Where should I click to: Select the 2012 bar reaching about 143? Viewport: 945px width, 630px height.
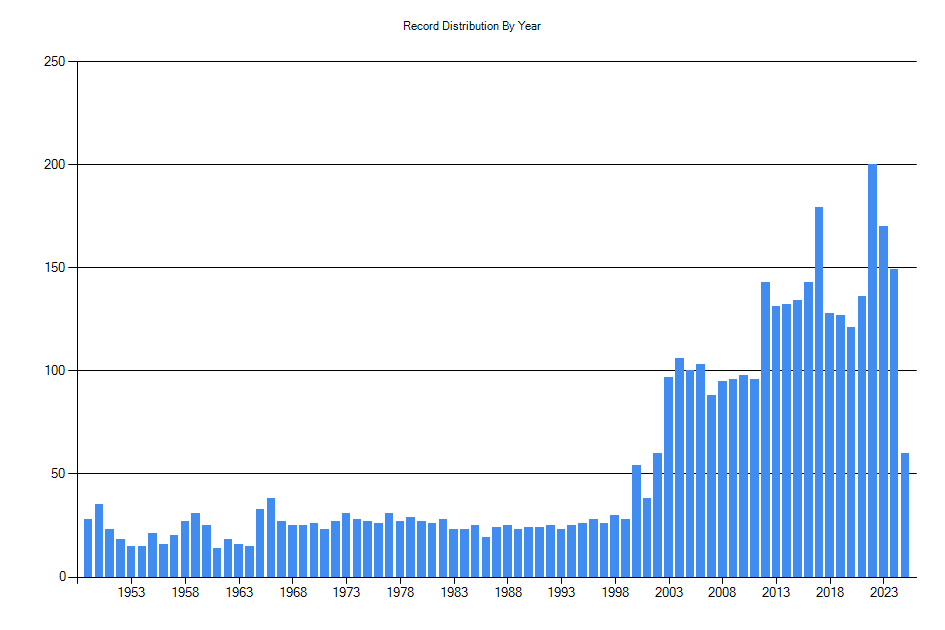click(x=765, y=429)
